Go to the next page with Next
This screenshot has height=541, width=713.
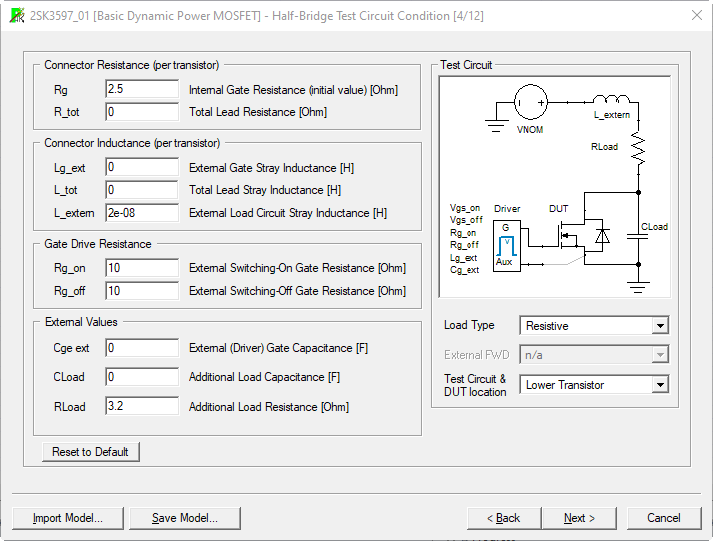click(x=579, y=518)
